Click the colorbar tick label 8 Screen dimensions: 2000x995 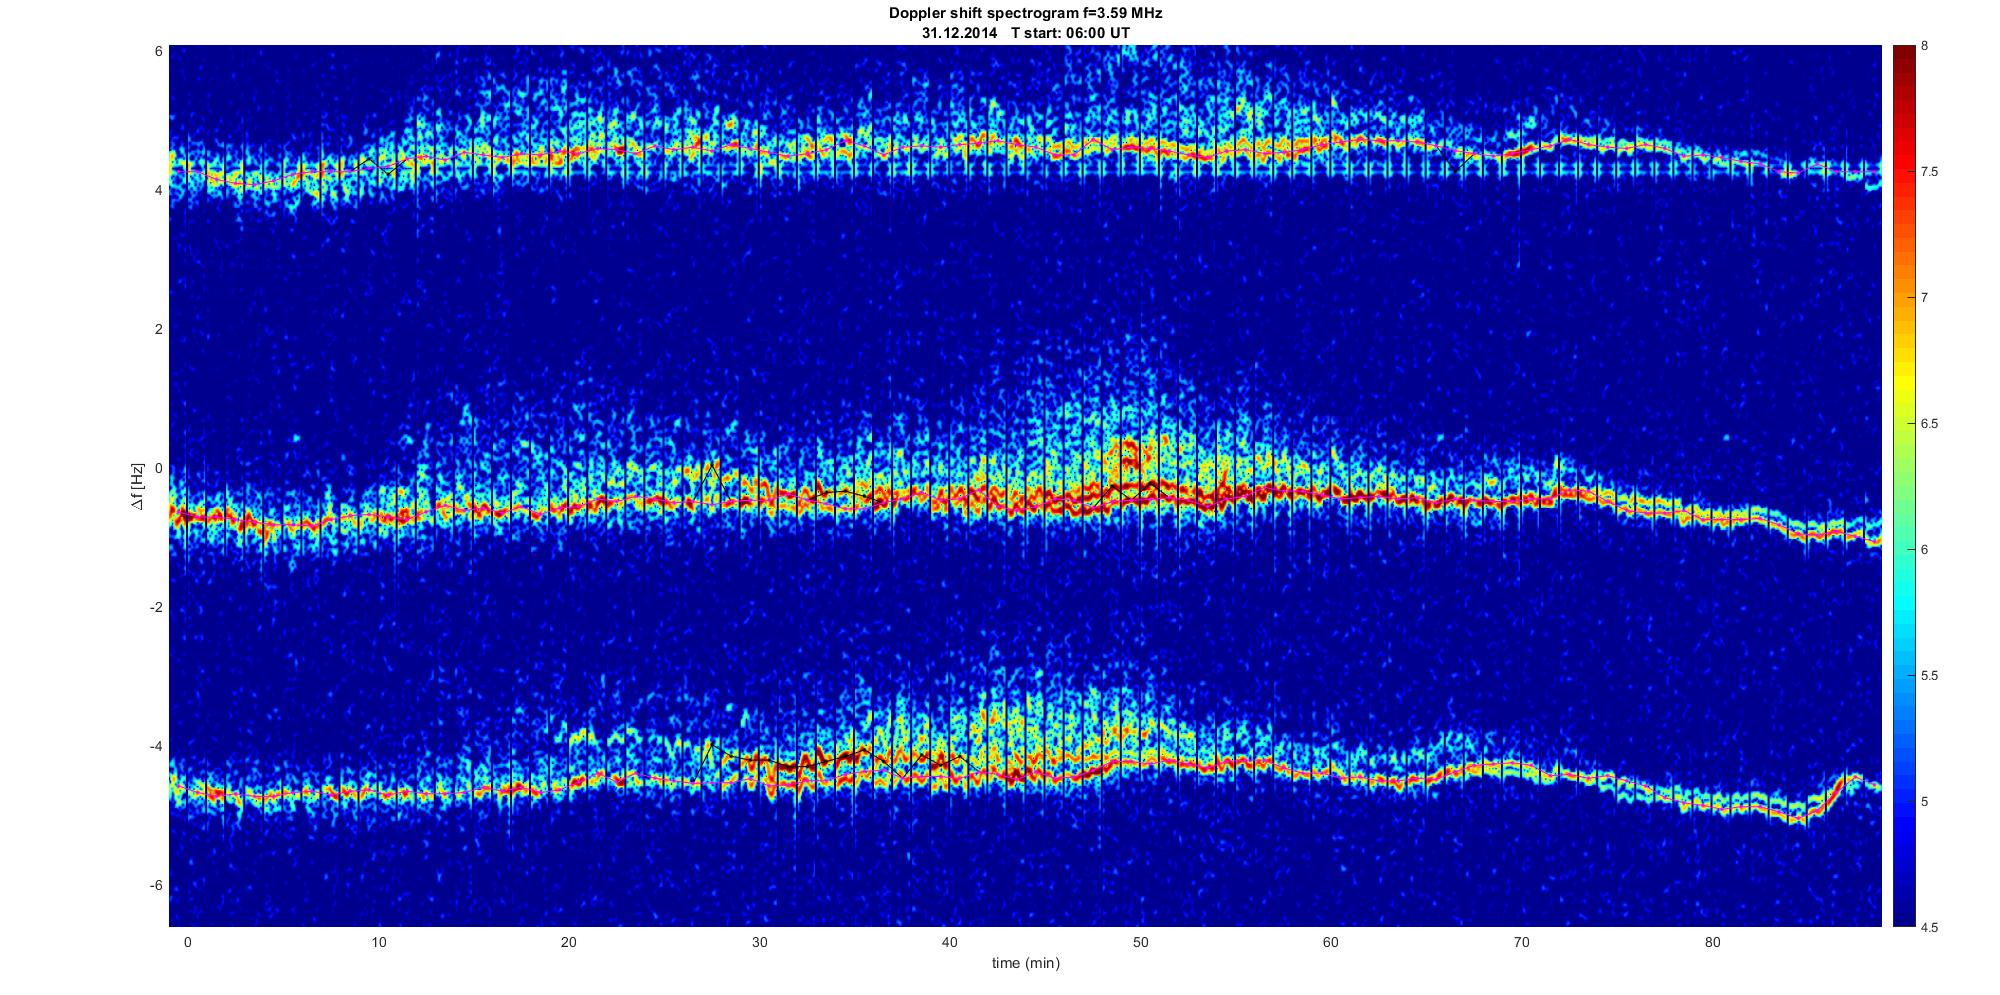(1924, 46)
